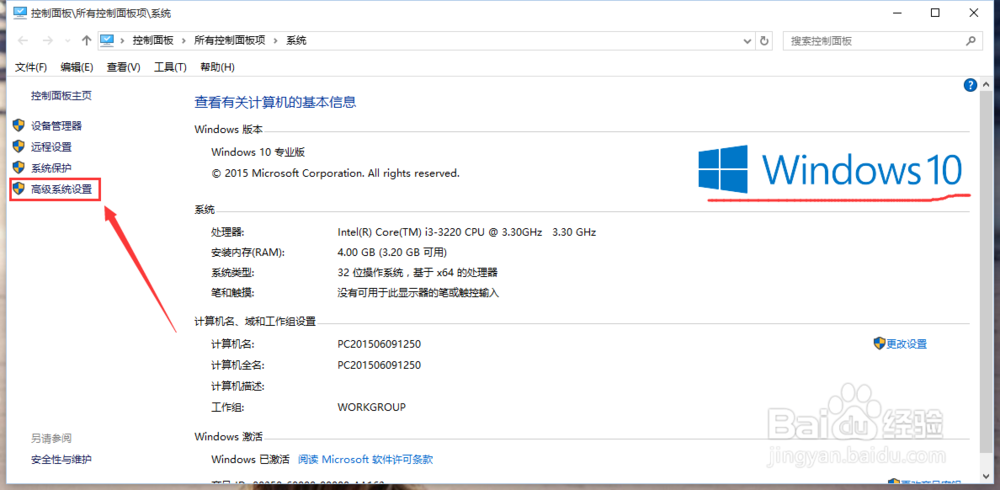The image size is (1000, 490).
Task: Open the 帮助(H) menu
Action: [x=217, y=67]
